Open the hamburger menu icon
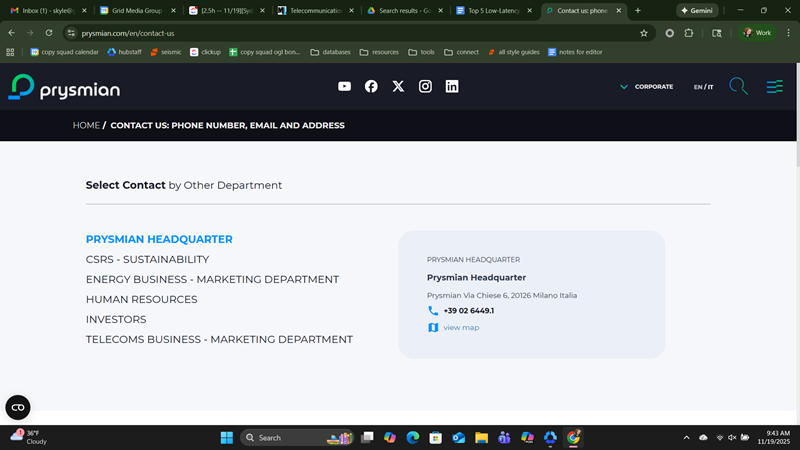The image size is (800, 450). pos(774,87)
